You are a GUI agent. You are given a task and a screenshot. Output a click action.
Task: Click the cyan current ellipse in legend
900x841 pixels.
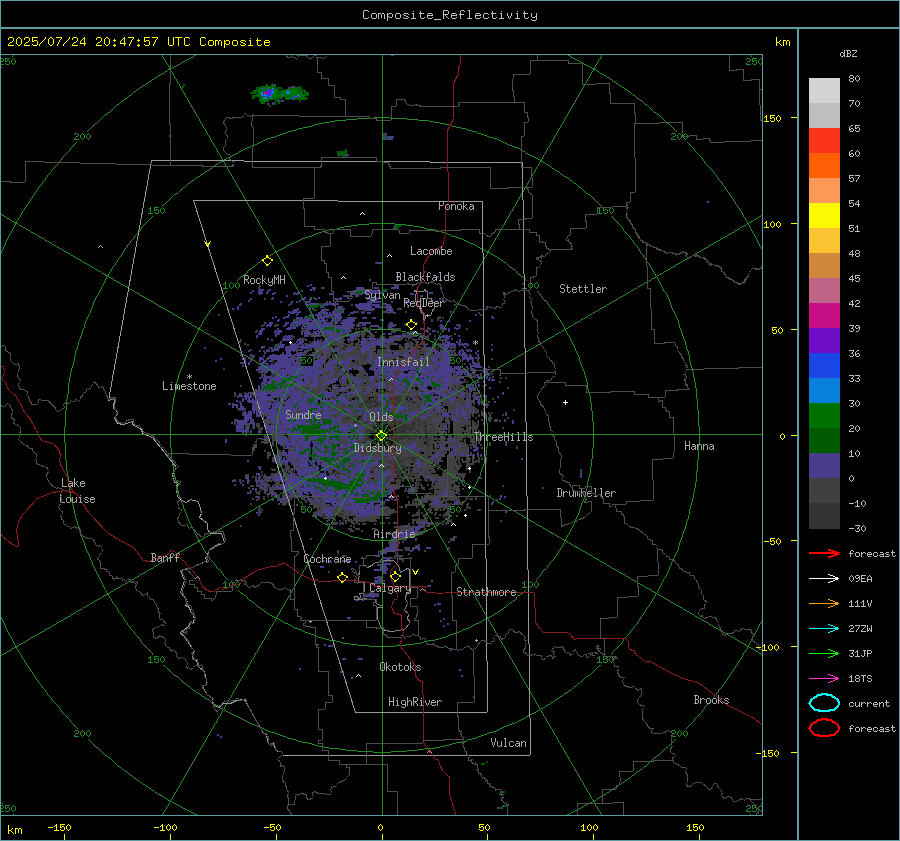coord(824,703)
